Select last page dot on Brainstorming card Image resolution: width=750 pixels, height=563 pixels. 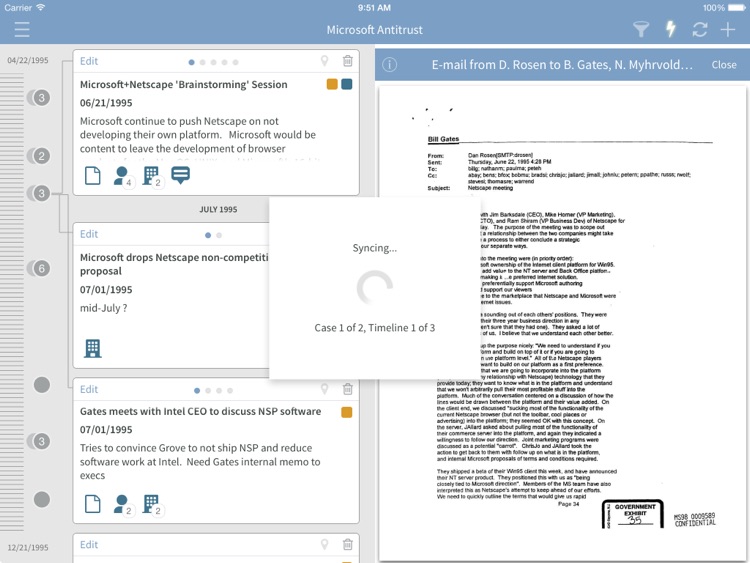tap(235, 62)
